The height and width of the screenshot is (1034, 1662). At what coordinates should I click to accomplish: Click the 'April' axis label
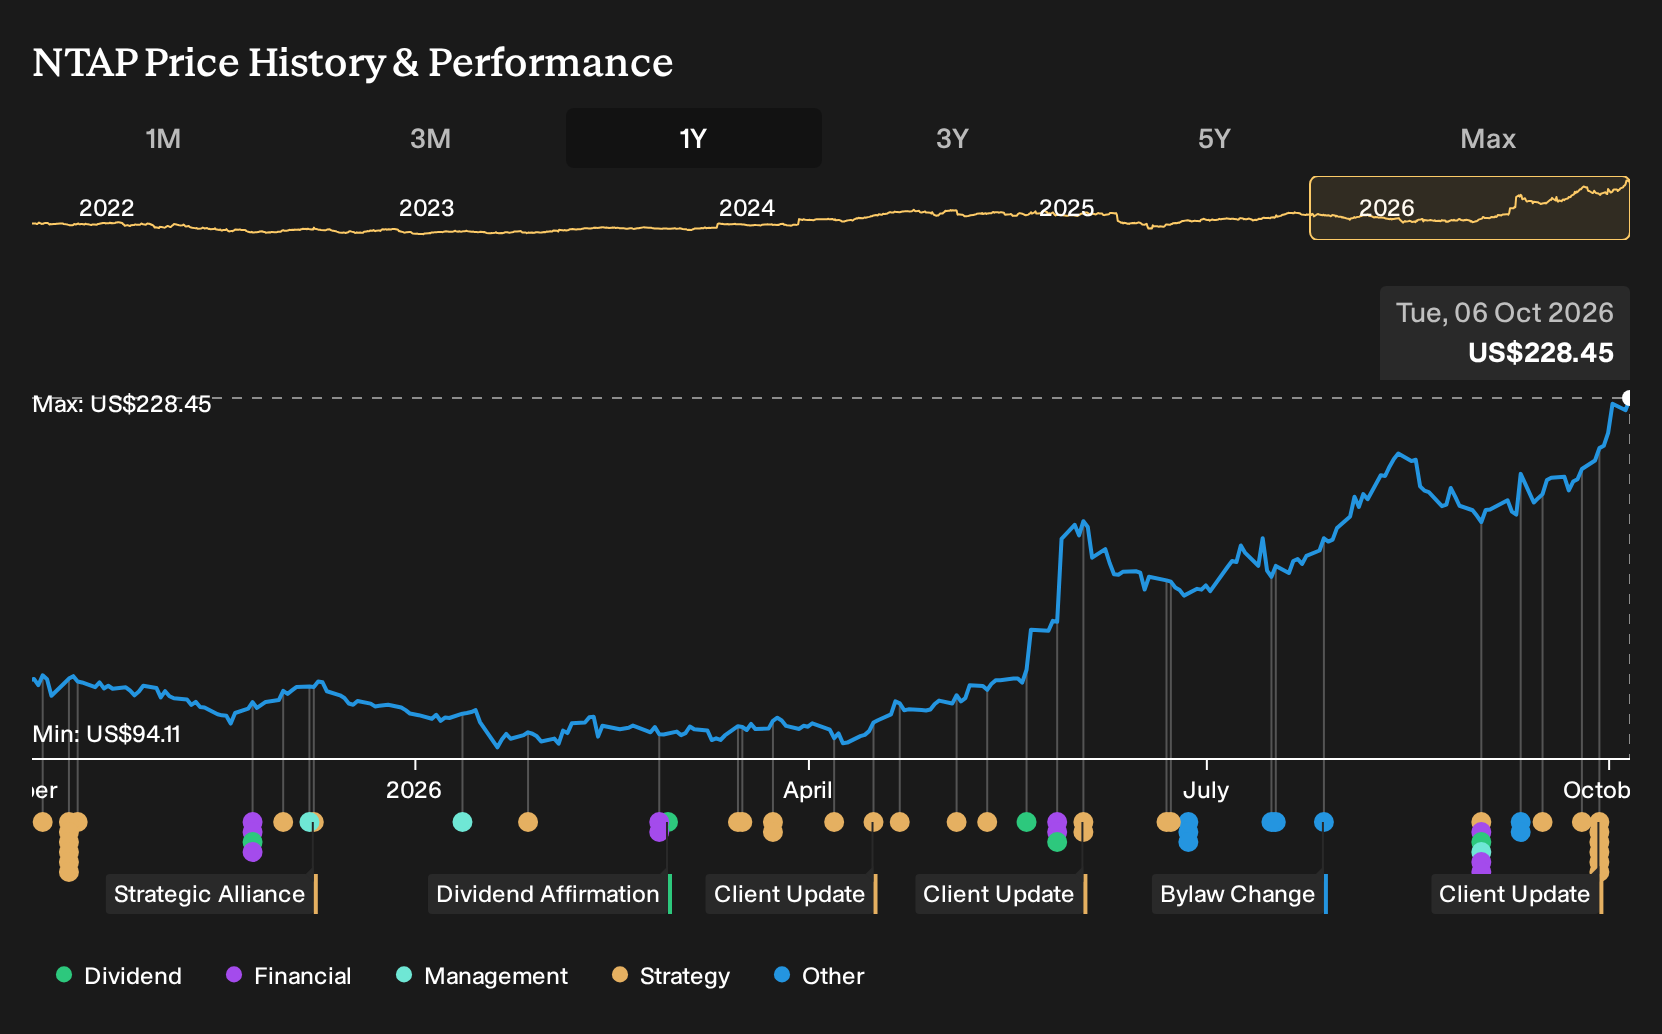pos(808,790)
